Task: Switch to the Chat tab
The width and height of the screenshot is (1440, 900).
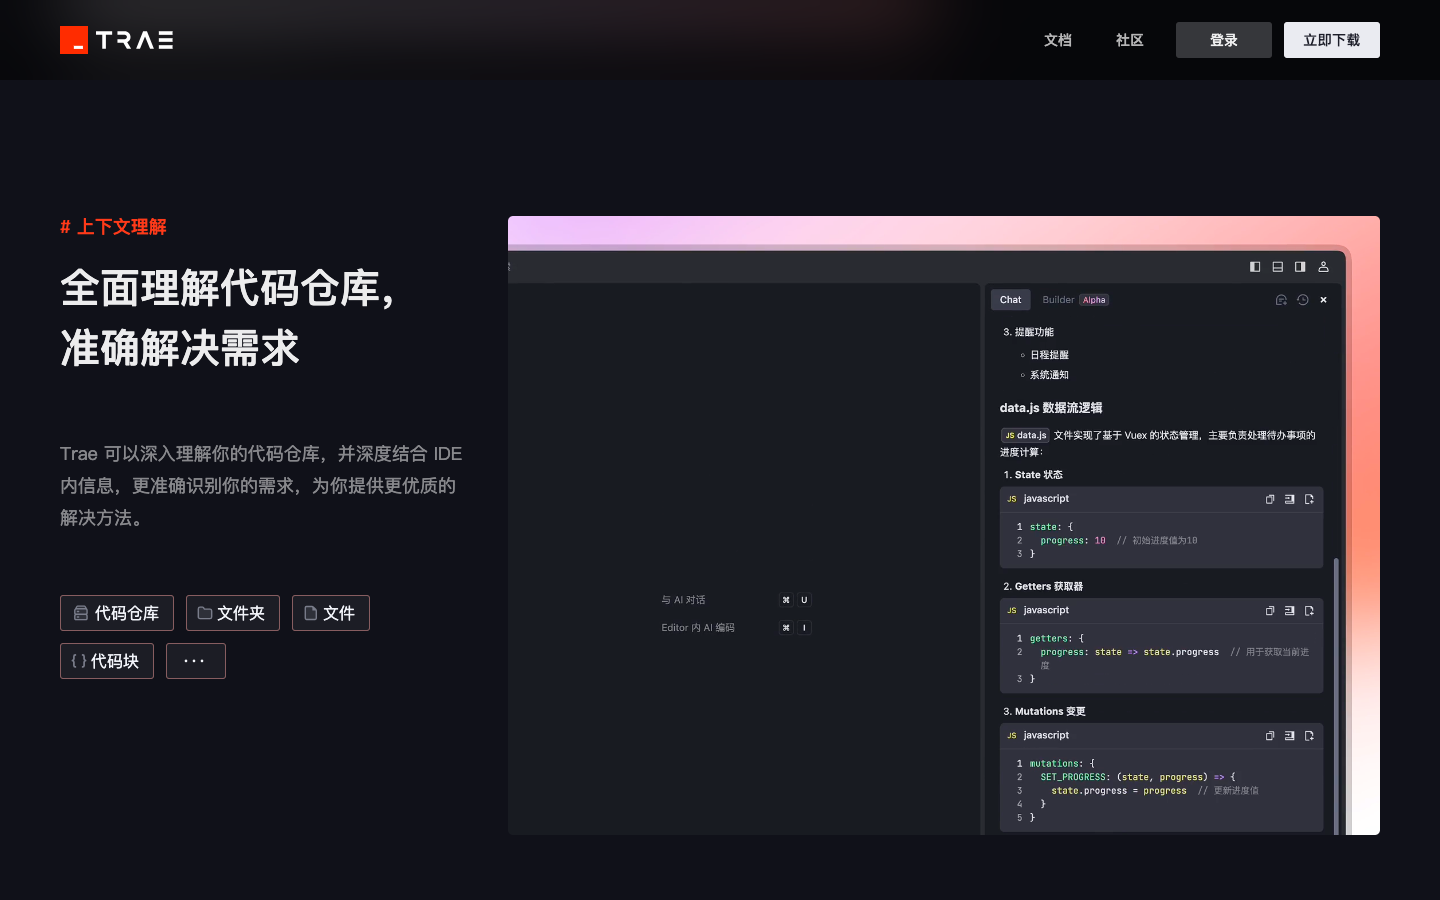Action: (x=1011, y=300)
